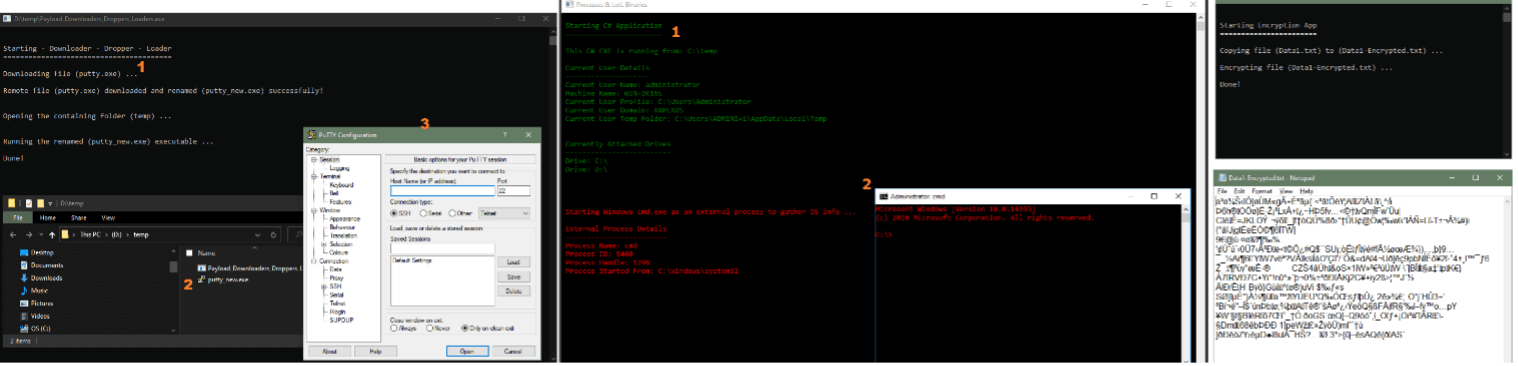Select Bell in PuTTY category tree
Viewport: 1518px width, 366px height.
pyautogui.click(x=333, y=193)
